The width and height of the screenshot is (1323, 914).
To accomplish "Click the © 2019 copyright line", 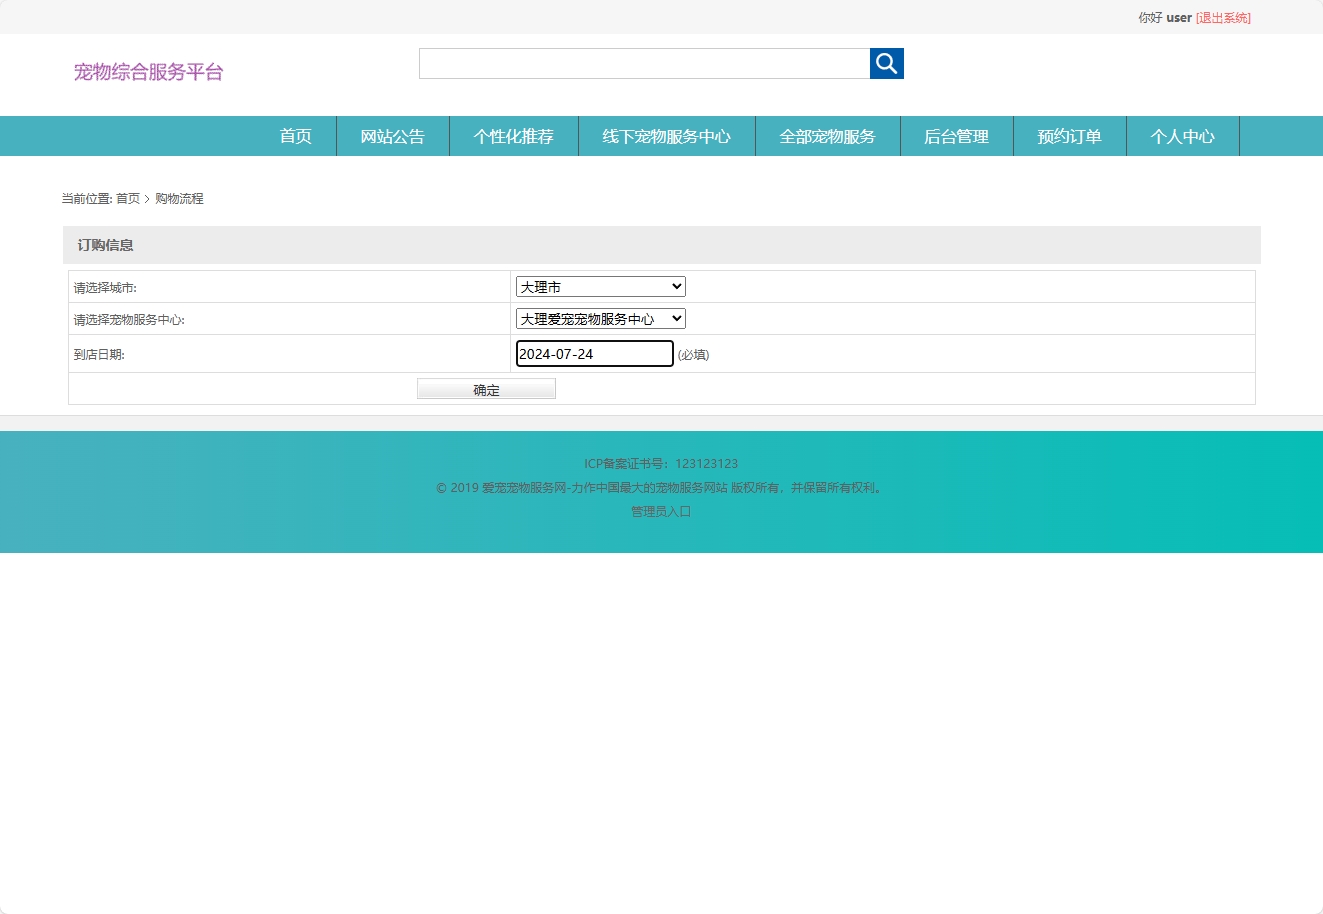I will click(x=661, y=488).
